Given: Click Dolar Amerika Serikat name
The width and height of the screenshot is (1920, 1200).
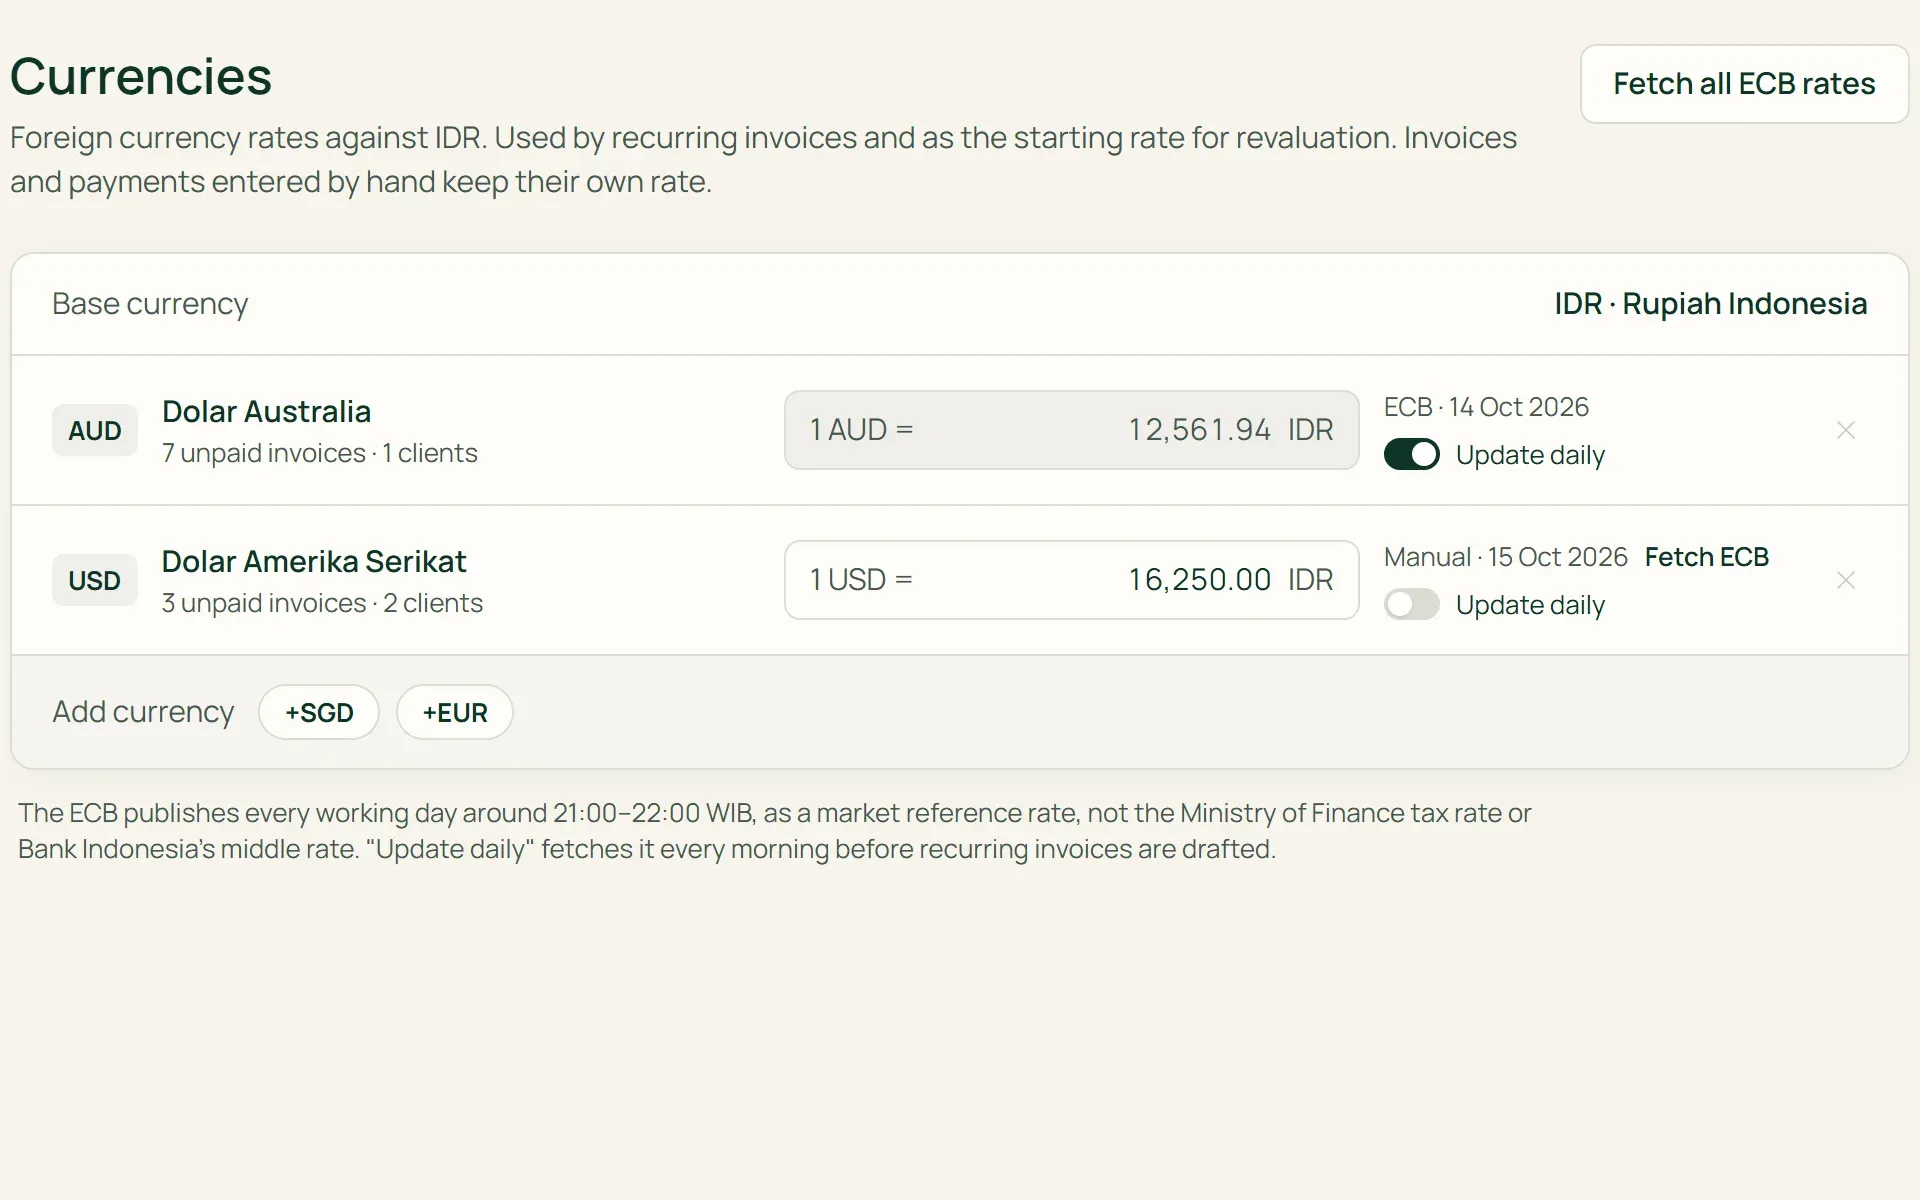Looking at the screenshot, I should pyautogui.click(x=314, y=561).
